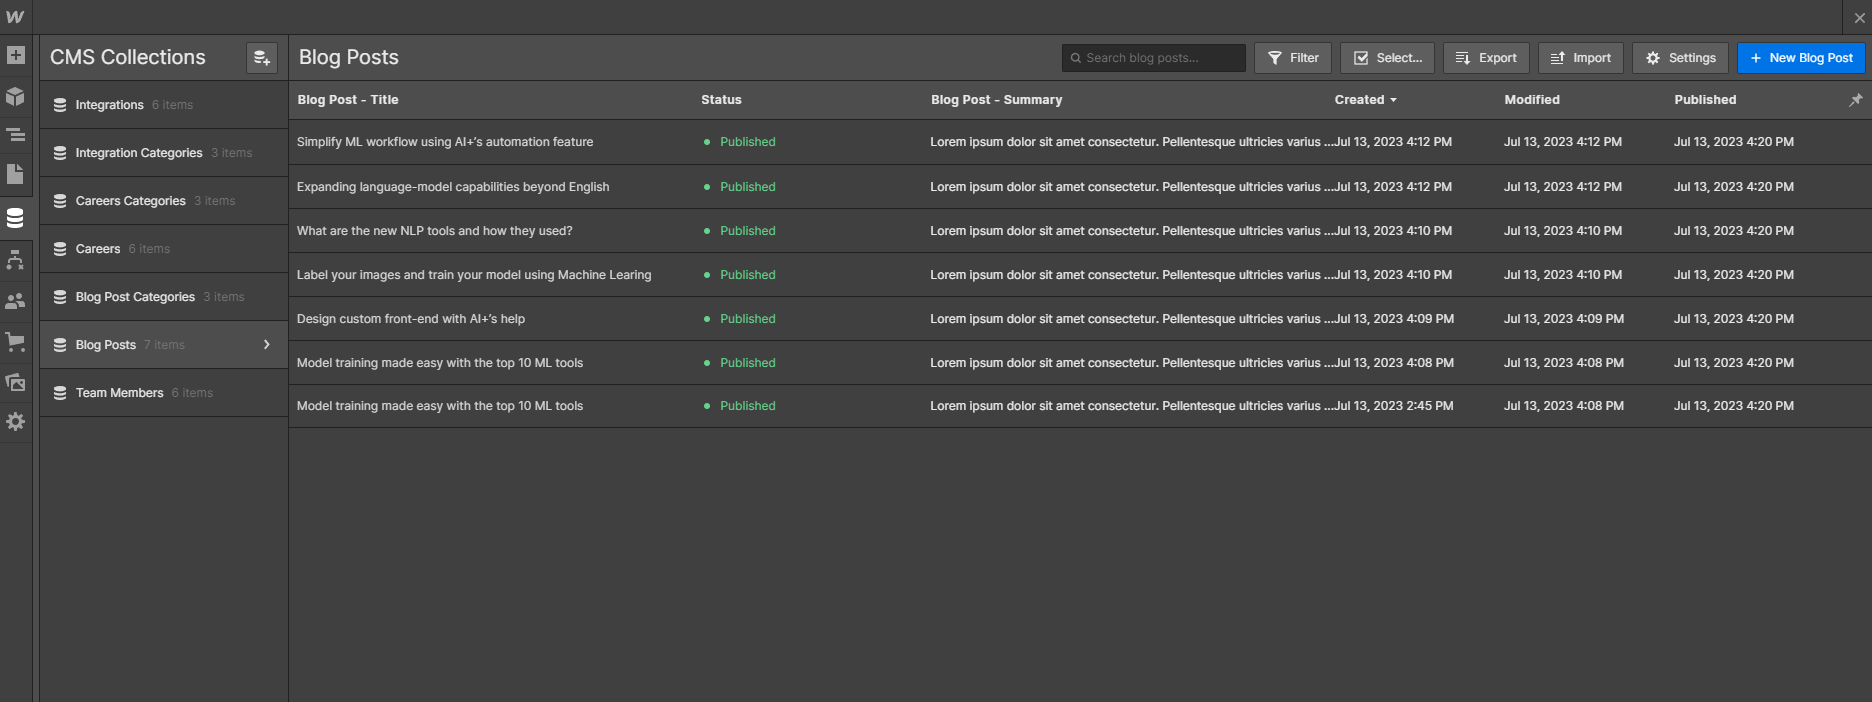
Task: Click Published status of Simplify ML workflow row
Action: [x=740, y=142]
